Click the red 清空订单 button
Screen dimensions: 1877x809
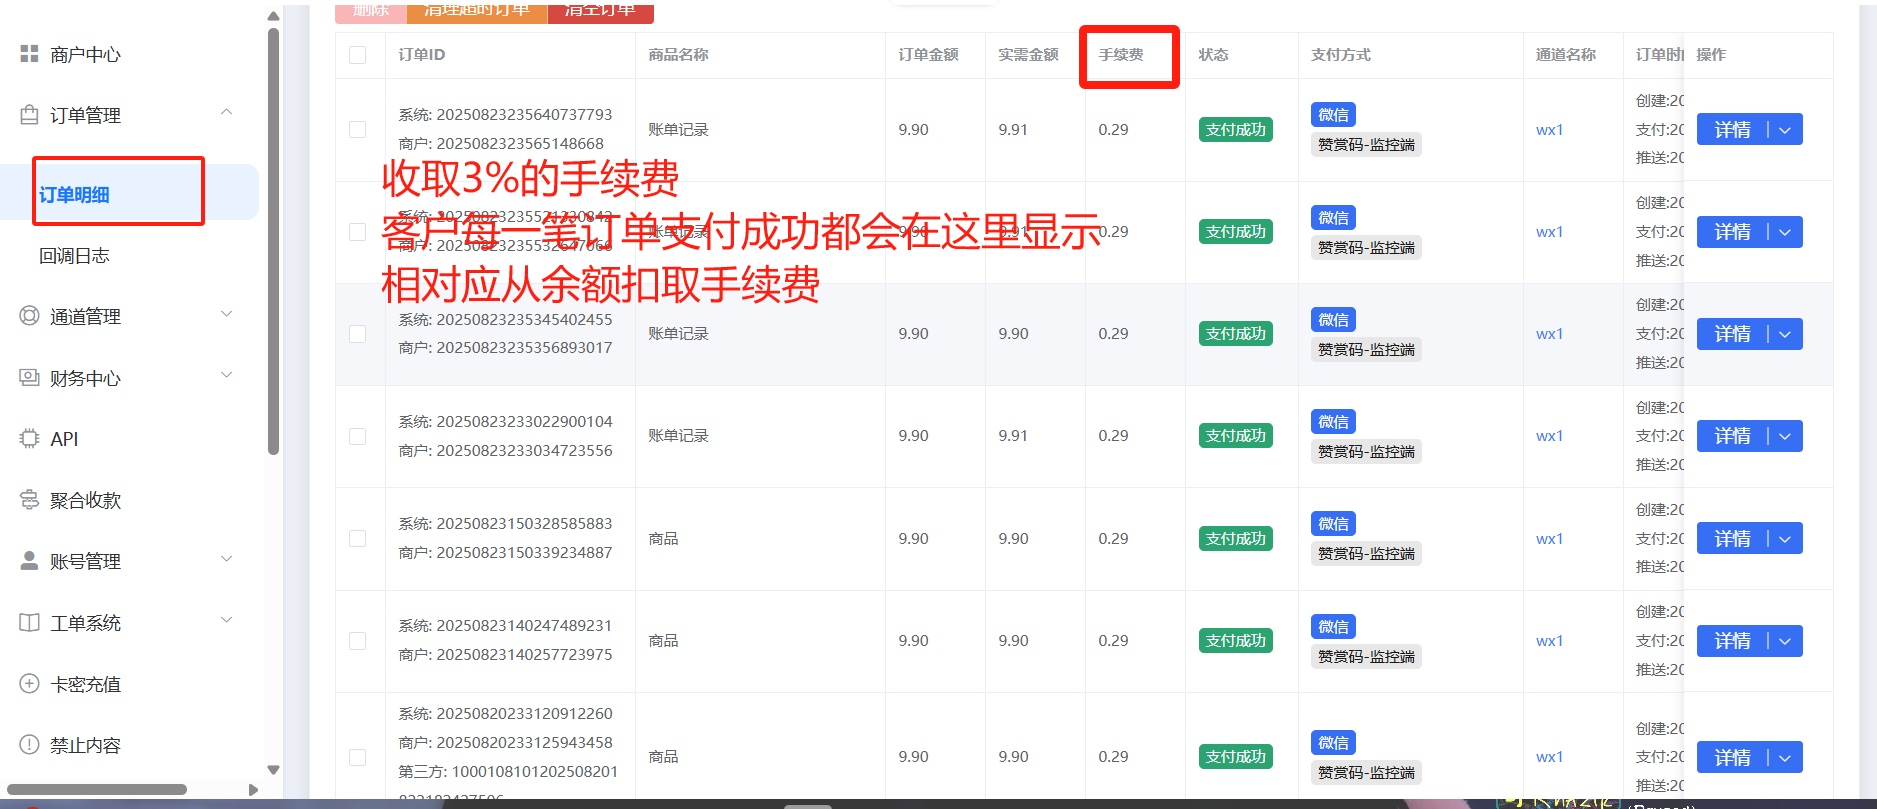click(x=600, y=11)
